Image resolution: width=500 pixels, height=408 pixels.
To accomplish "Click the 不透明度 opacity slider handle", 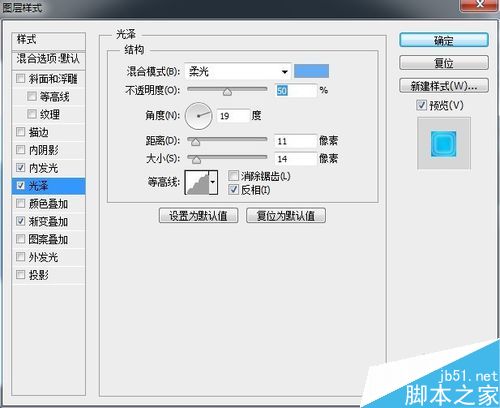I will coord(227,92).
